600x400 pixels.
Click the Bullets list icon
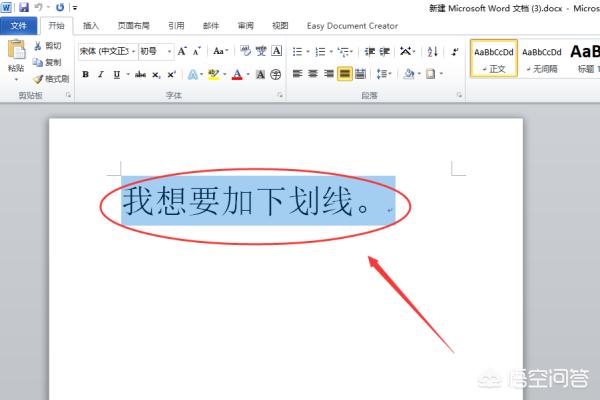coord(298,51)
